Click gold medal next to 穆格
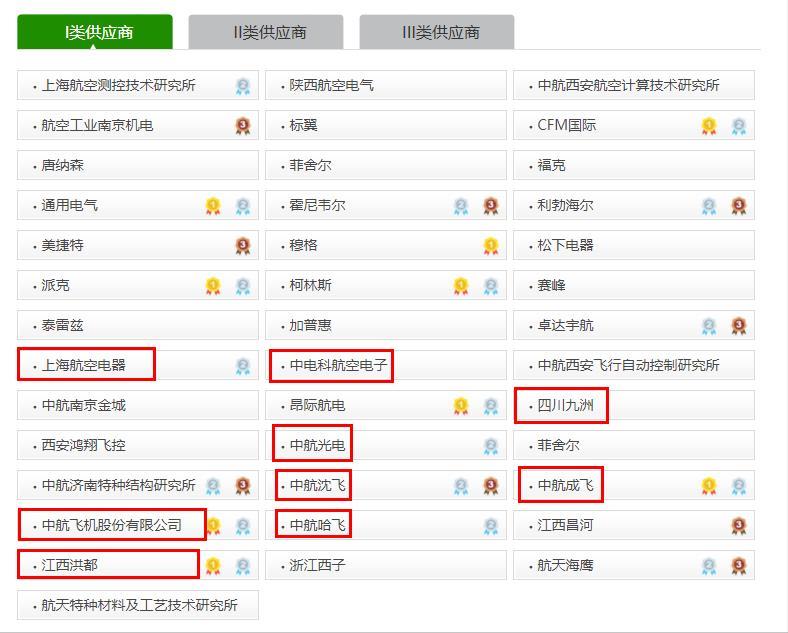Image resolution: width=788 pixels, height=633 pixels. pos(491,246)
